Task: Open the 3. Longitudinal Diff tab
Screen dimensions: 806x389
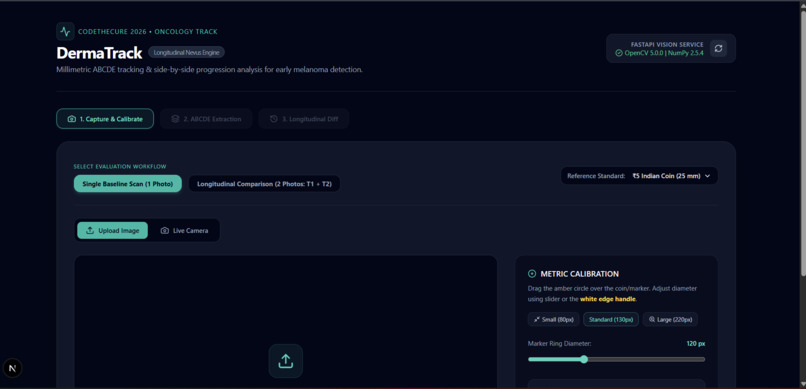Action: click(304, 119)
